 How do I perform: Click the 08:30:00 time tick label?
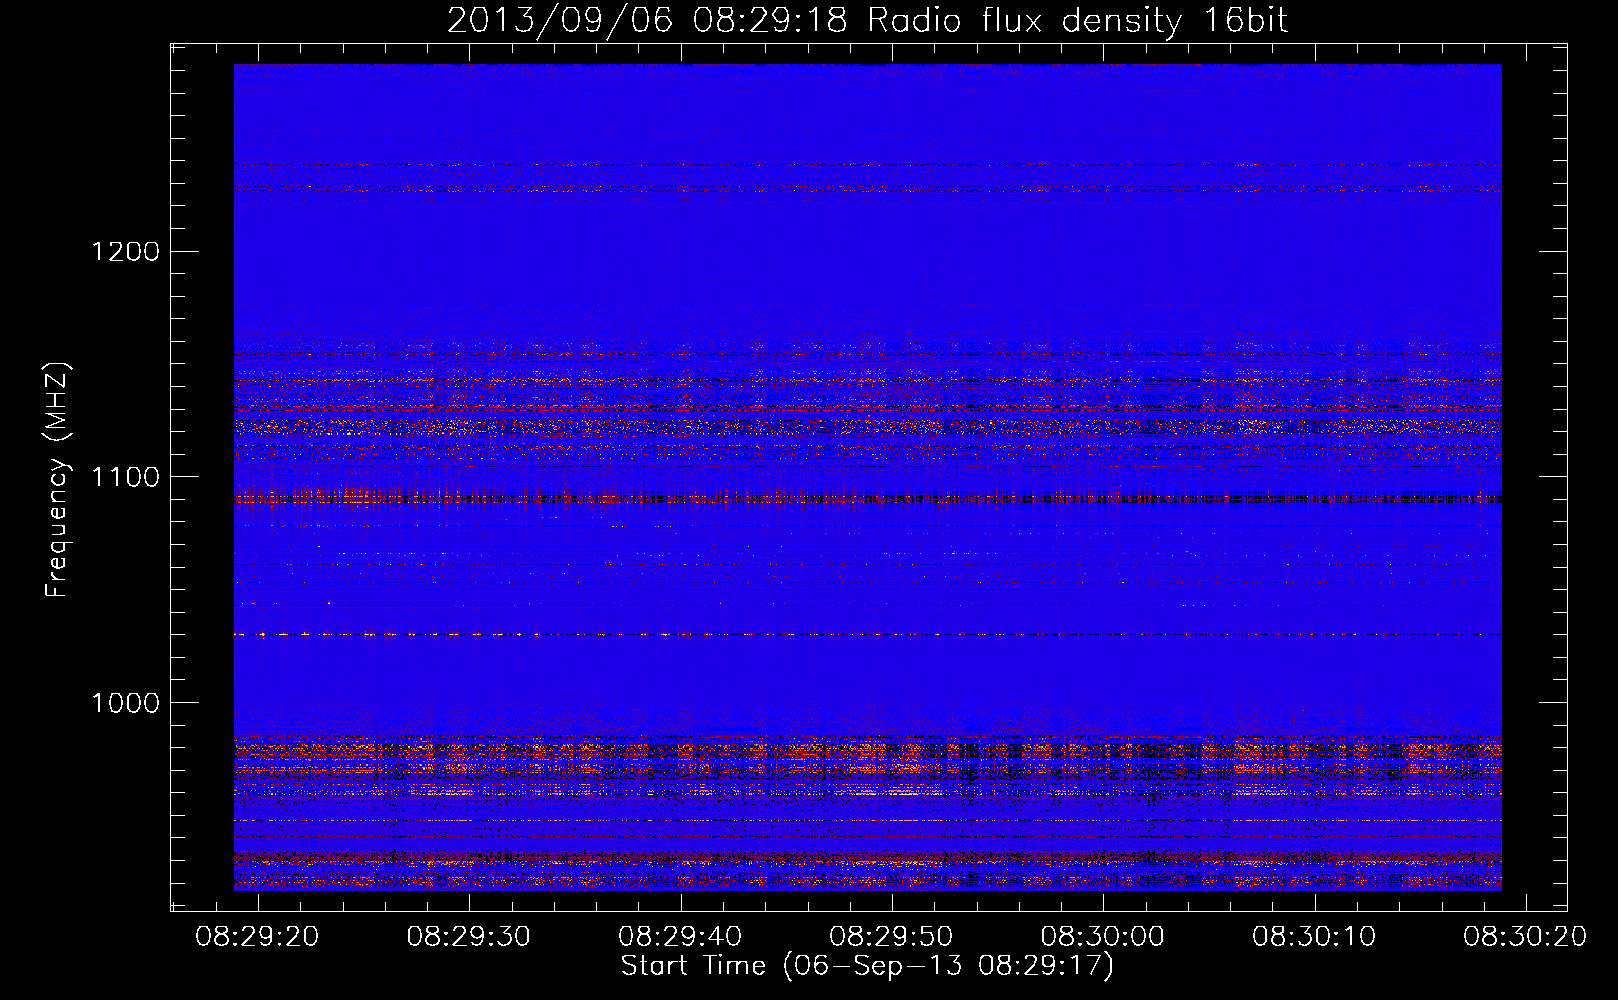pyautogui.click(x=1103, y=937)
